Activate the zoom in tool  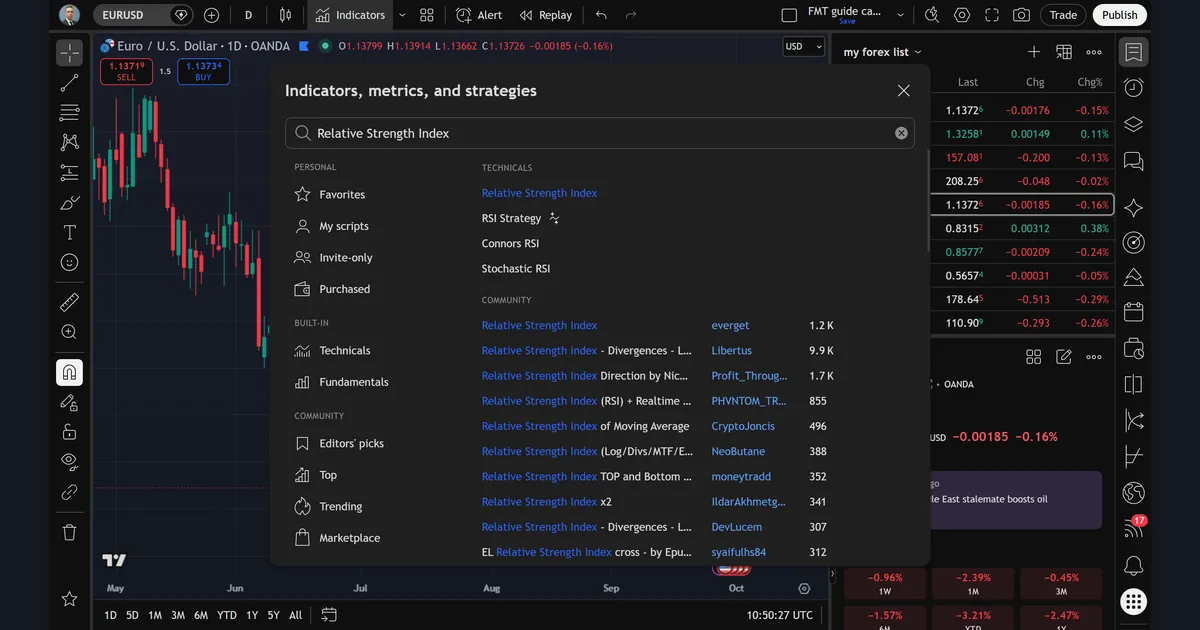[x=69, y=332]
